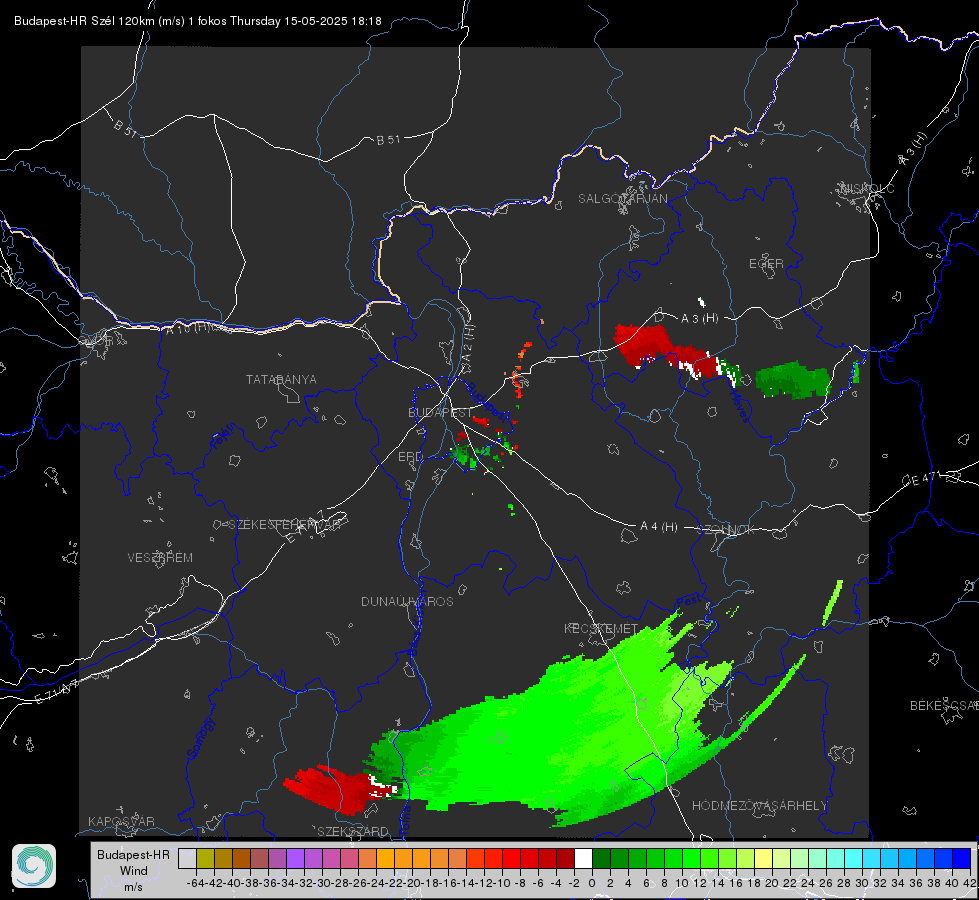Click the A 10 (H) road label
Image resolution: width=979 pixels, height=900 pixels.
pos(187,328)
